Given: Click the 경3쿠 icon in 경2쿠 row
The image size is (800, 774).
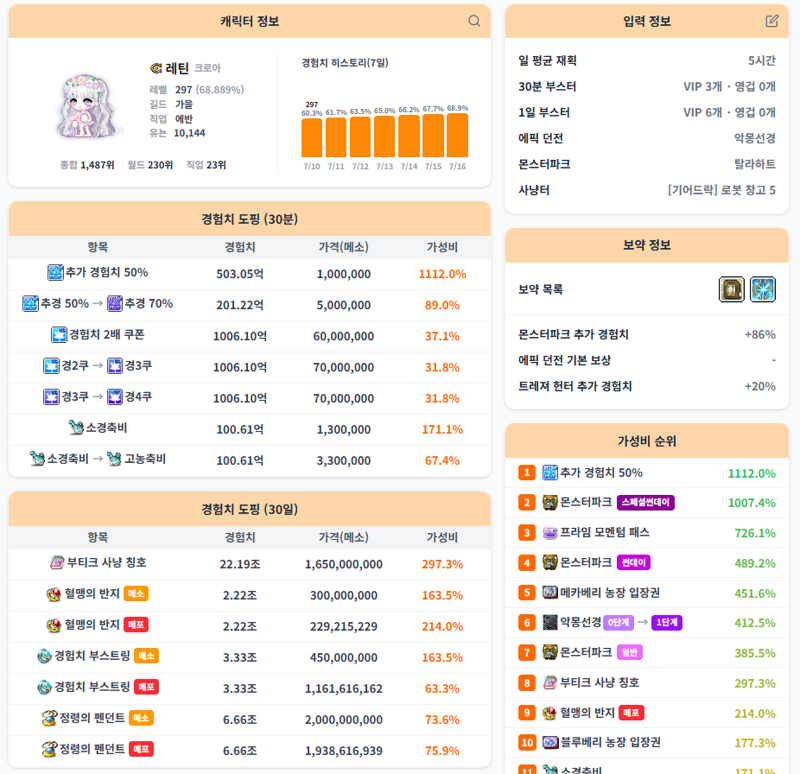Looking at the screenshot, I should point(115,366).
